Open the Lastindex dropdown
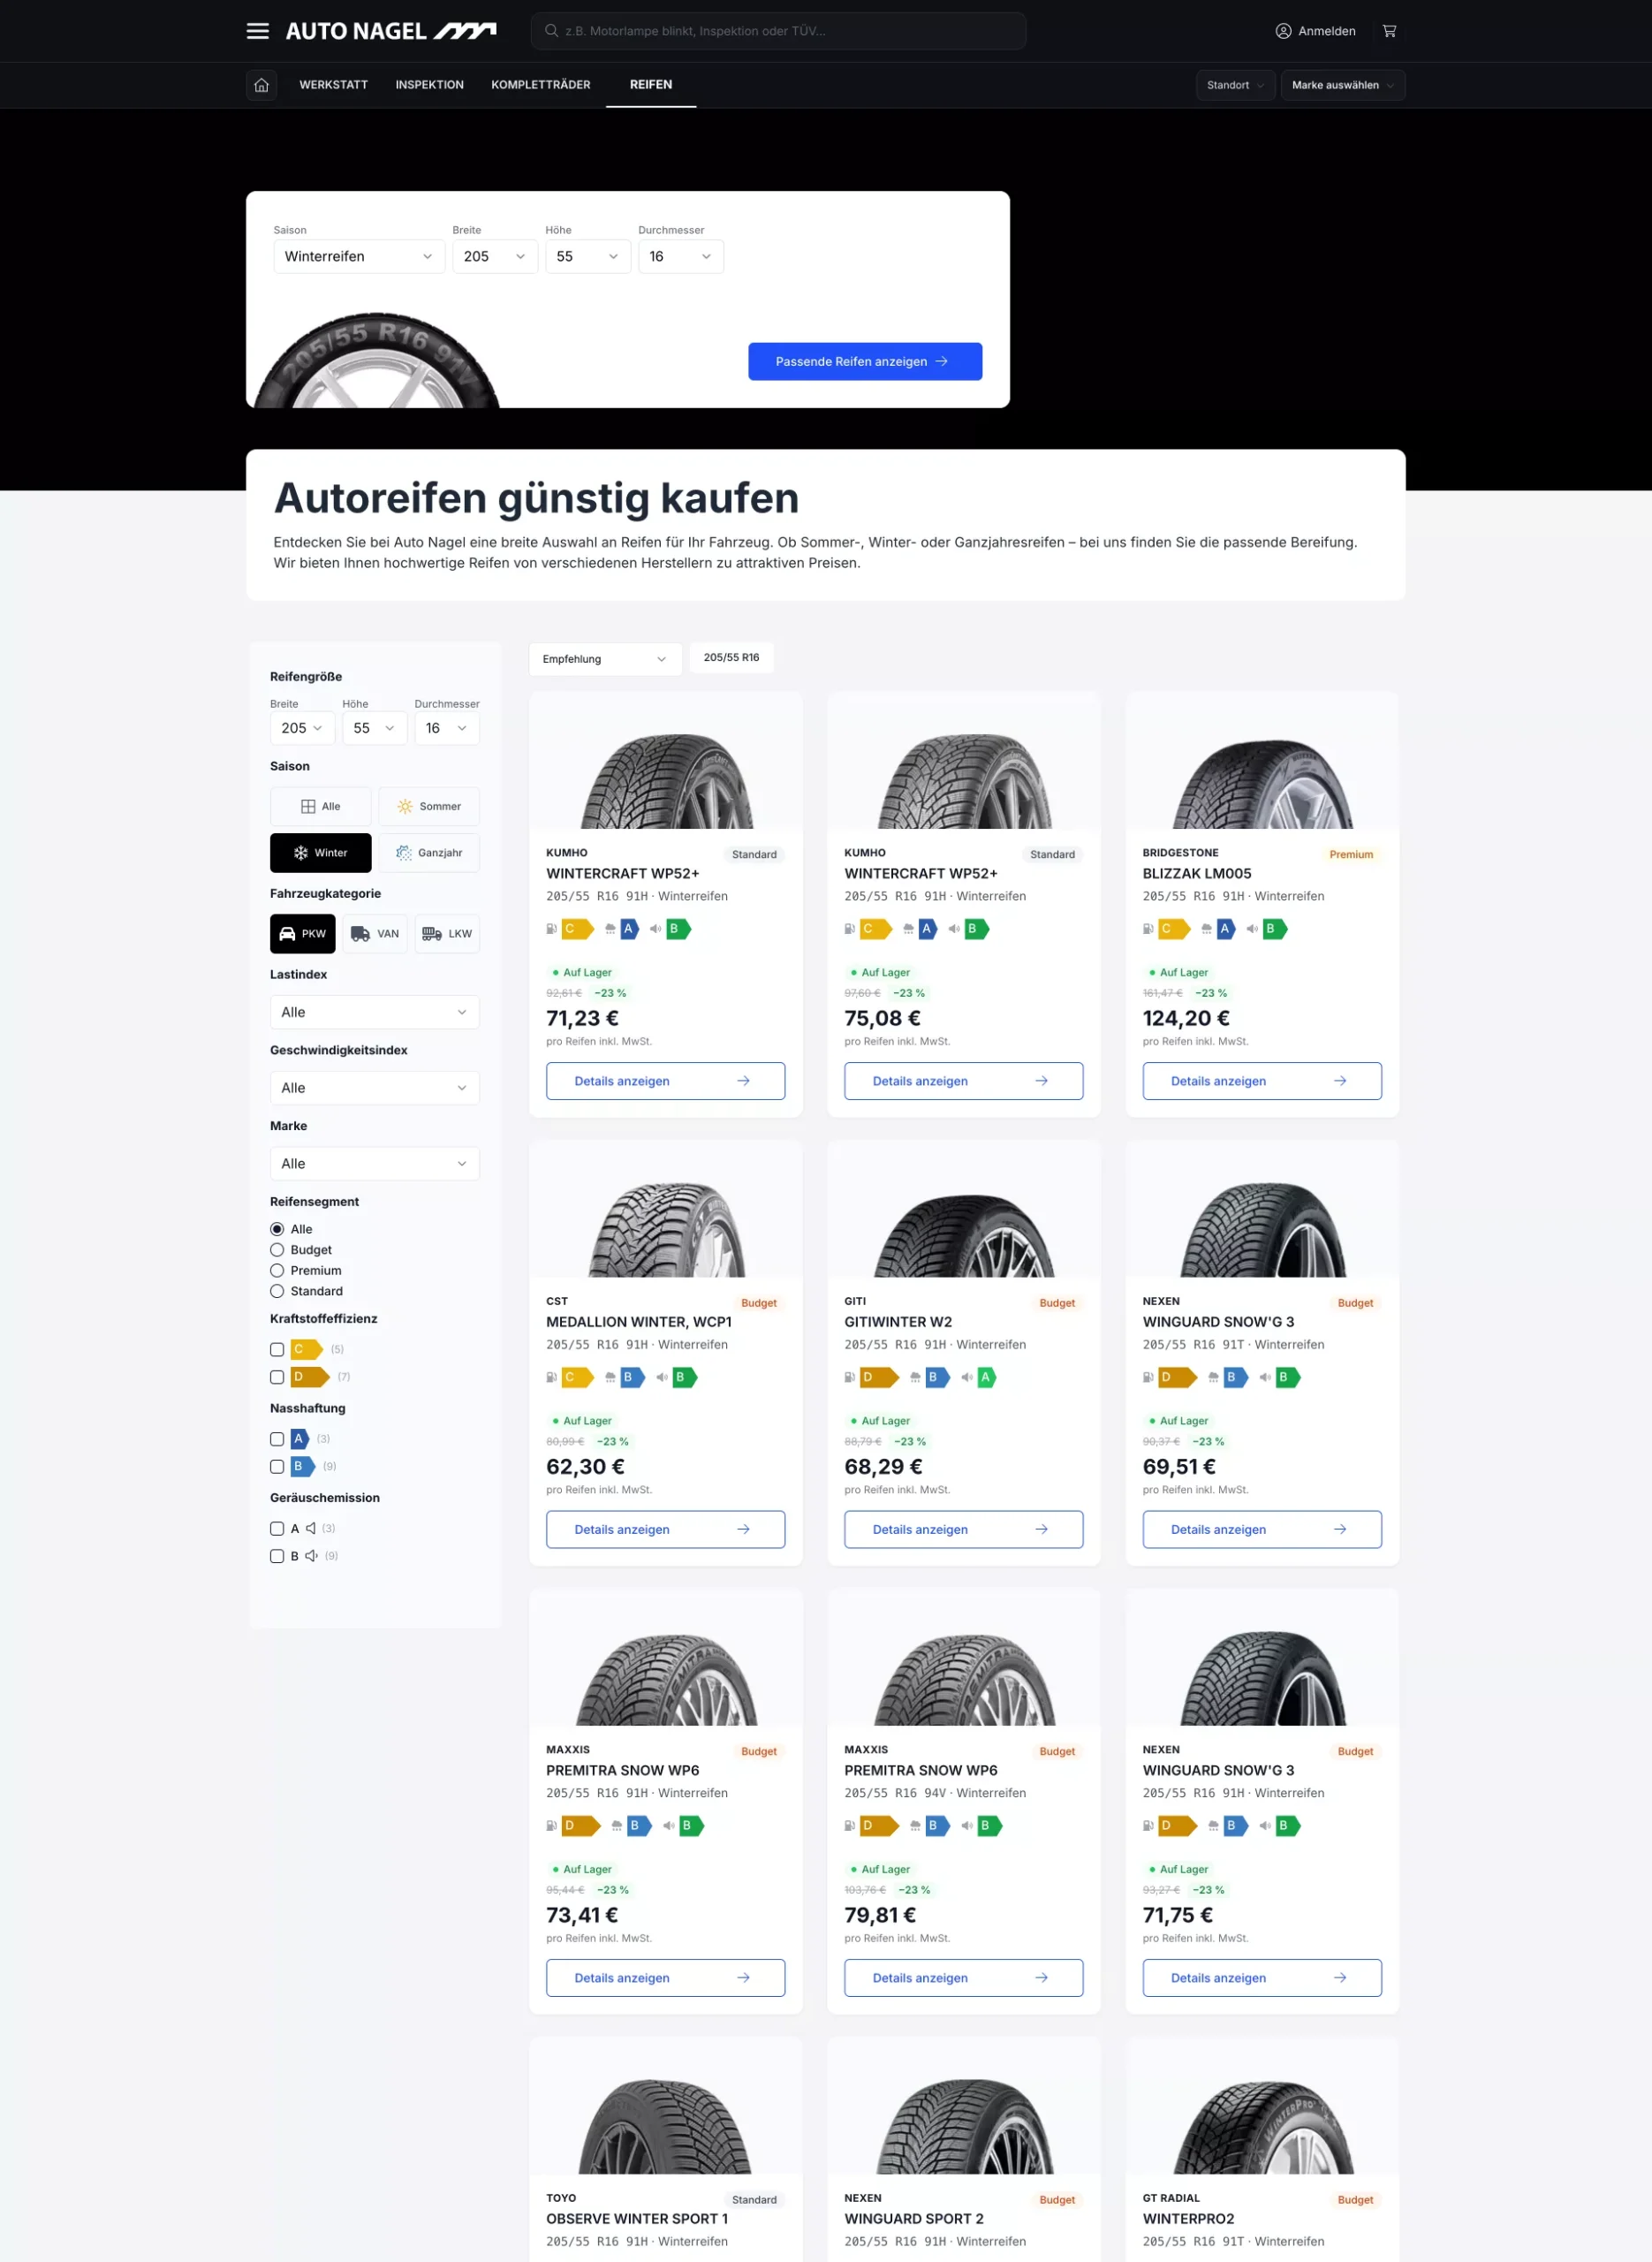Screen dimensions: 1652x2262 375,1012
